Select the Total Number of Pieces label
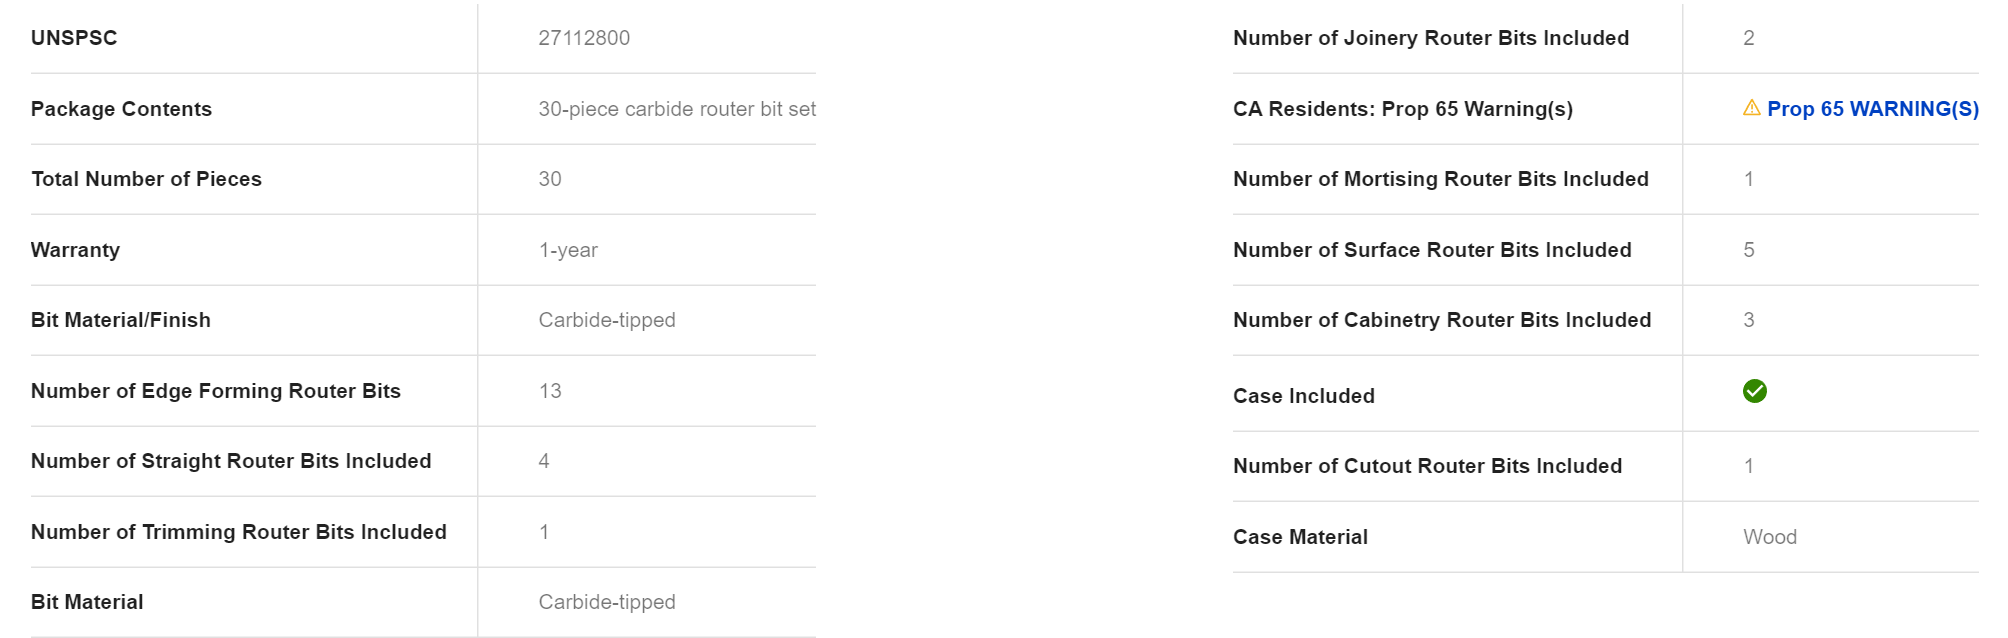Viewport: 2008px width, 638px height. click(x=146, y=179)
